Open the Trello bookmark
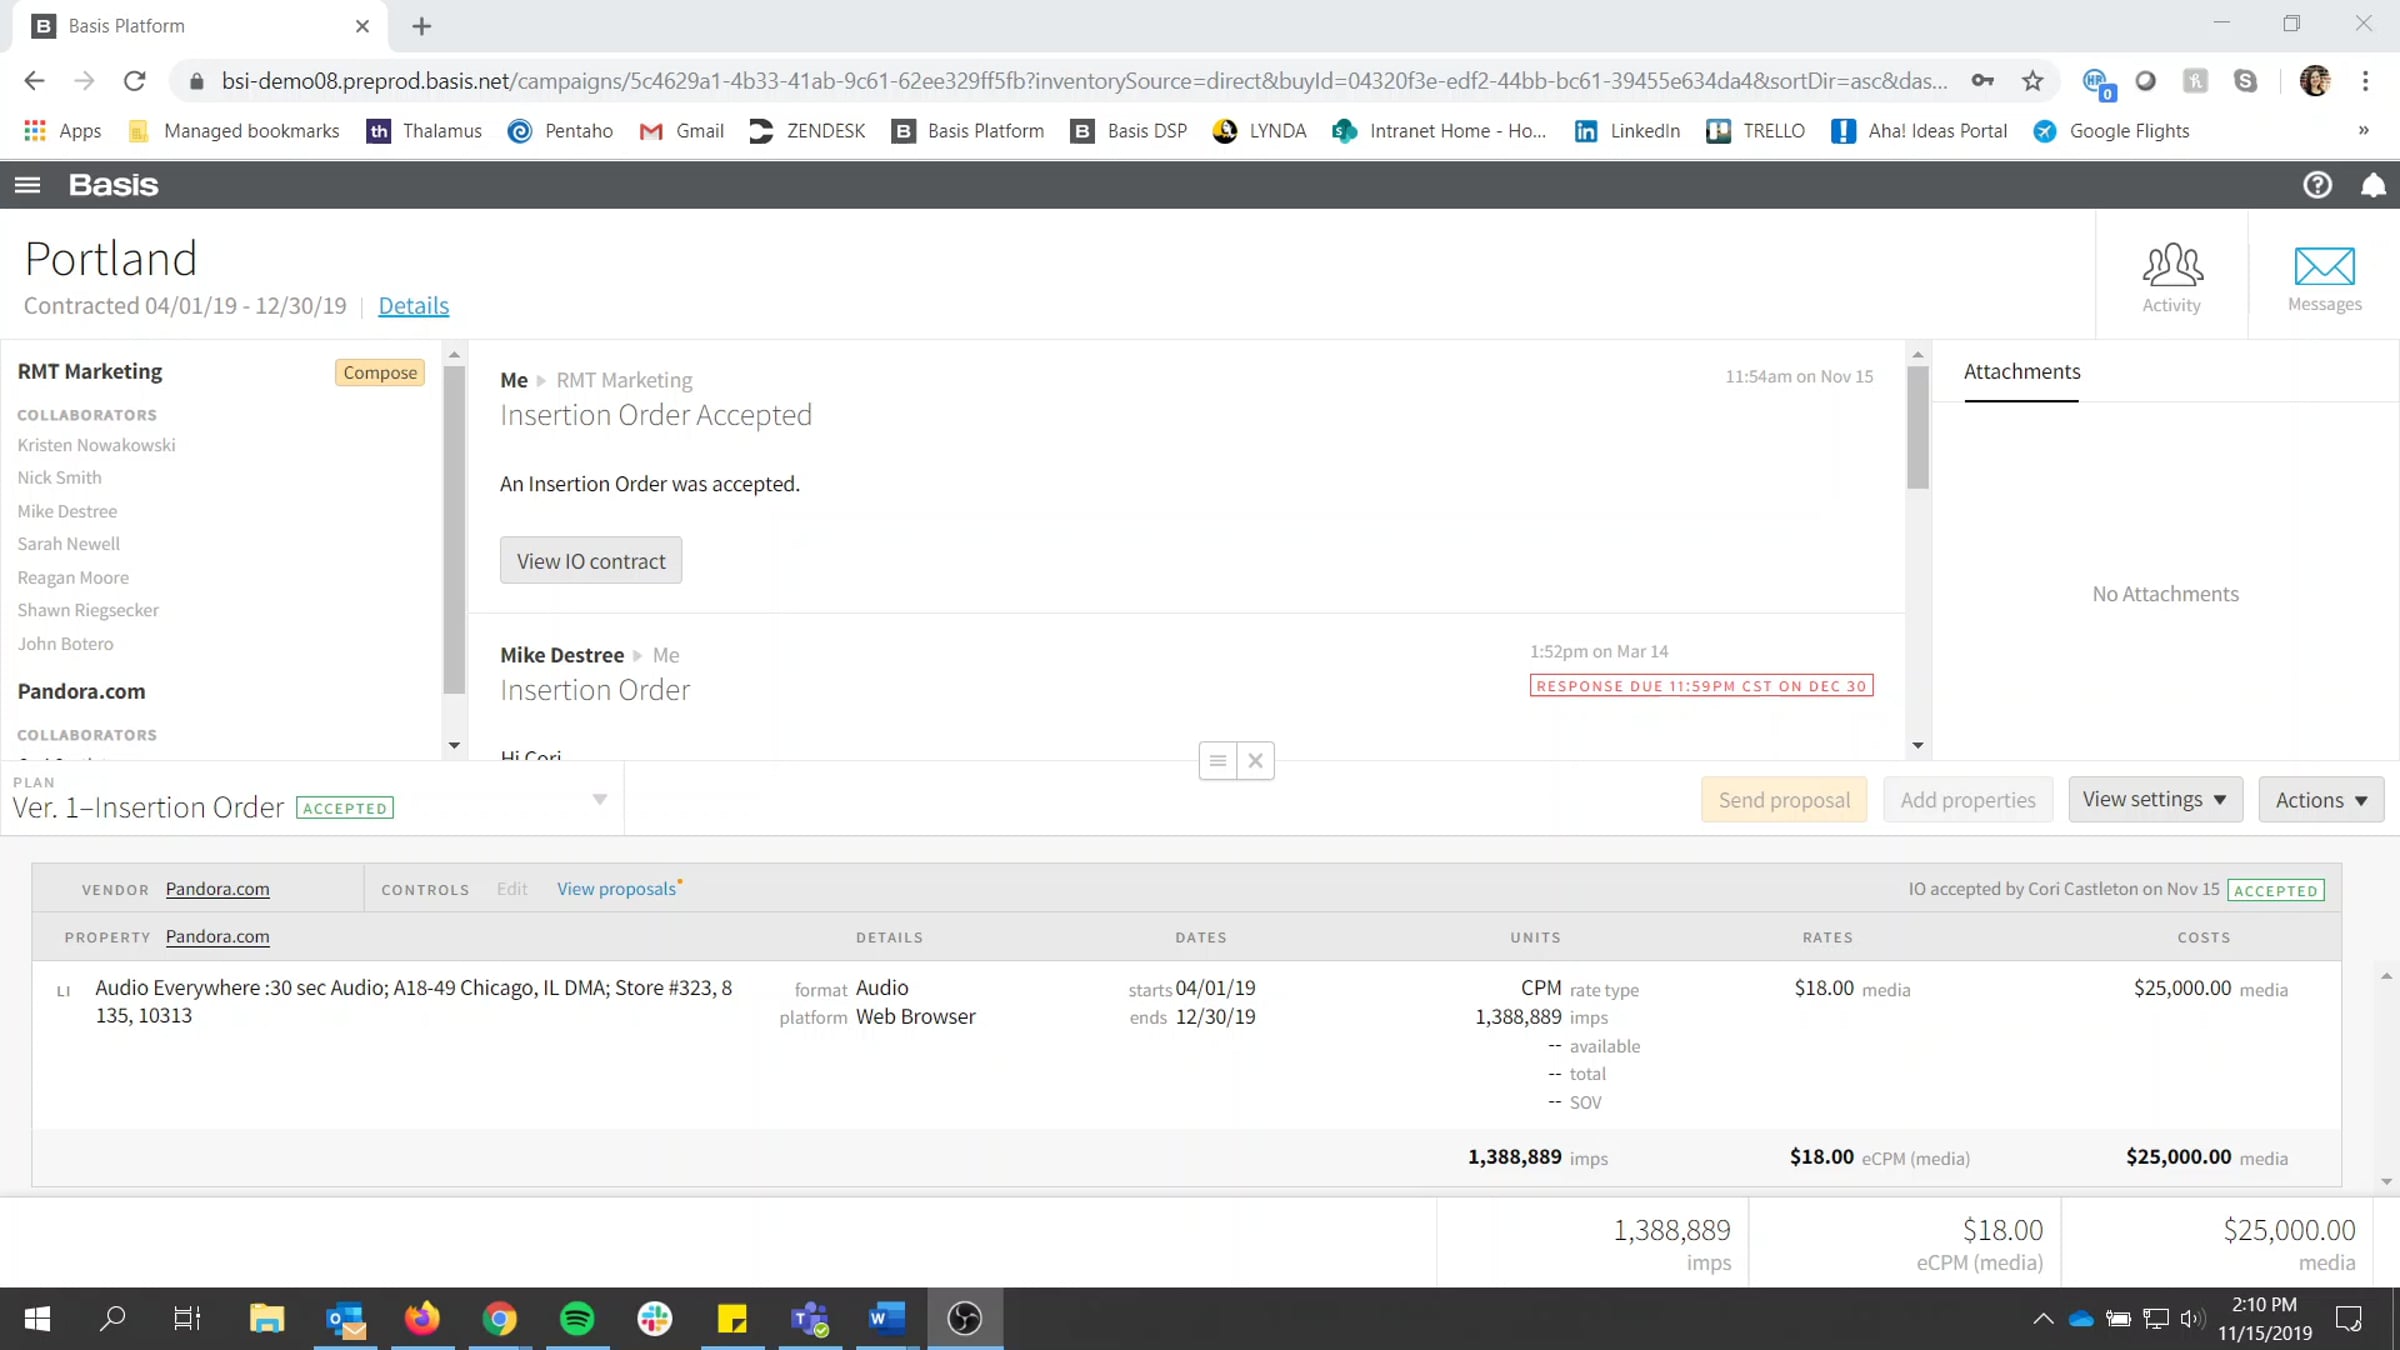The height and width of the screenshot is (1350, 2400). (1756, 131)
